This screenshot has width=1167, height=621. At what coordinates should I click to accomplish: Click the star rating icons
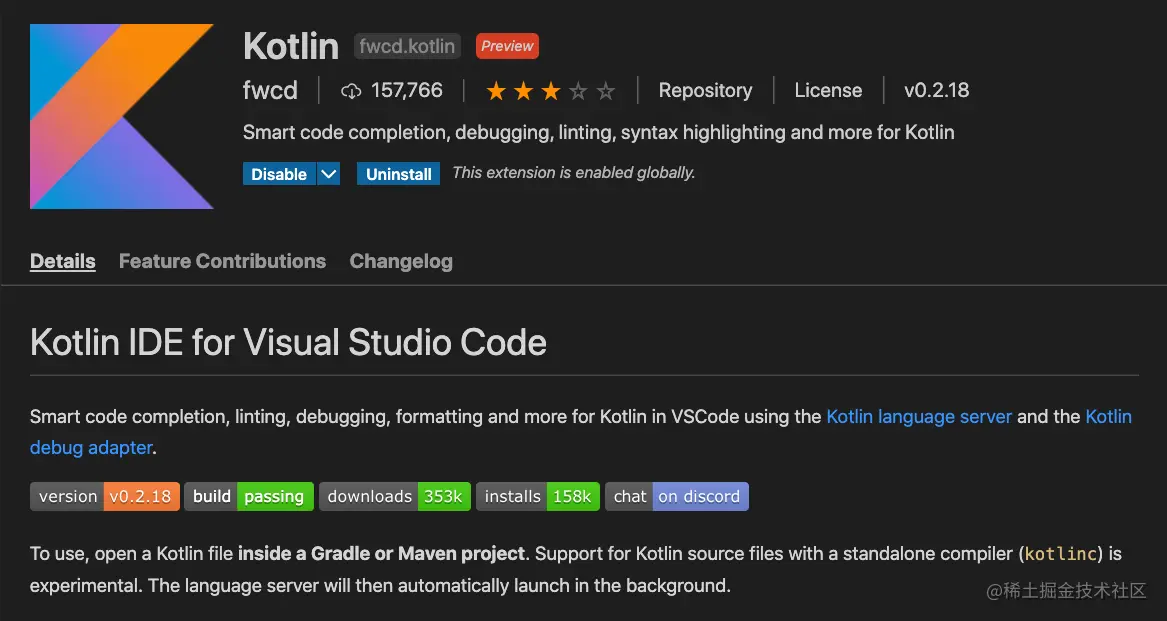550,91
